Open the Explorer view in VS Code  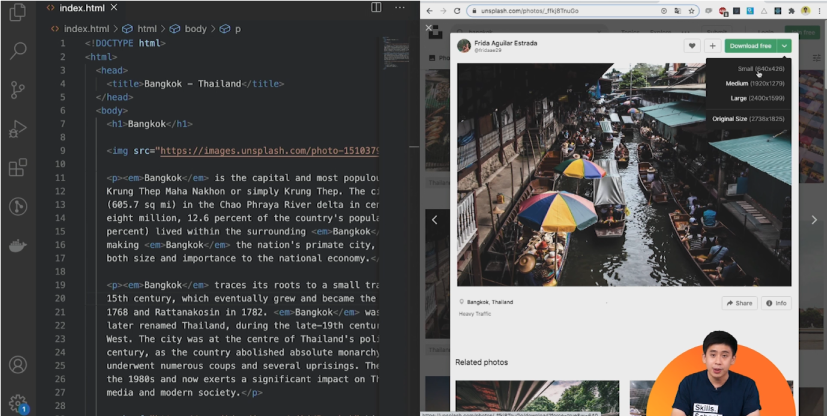coord(17,12)
